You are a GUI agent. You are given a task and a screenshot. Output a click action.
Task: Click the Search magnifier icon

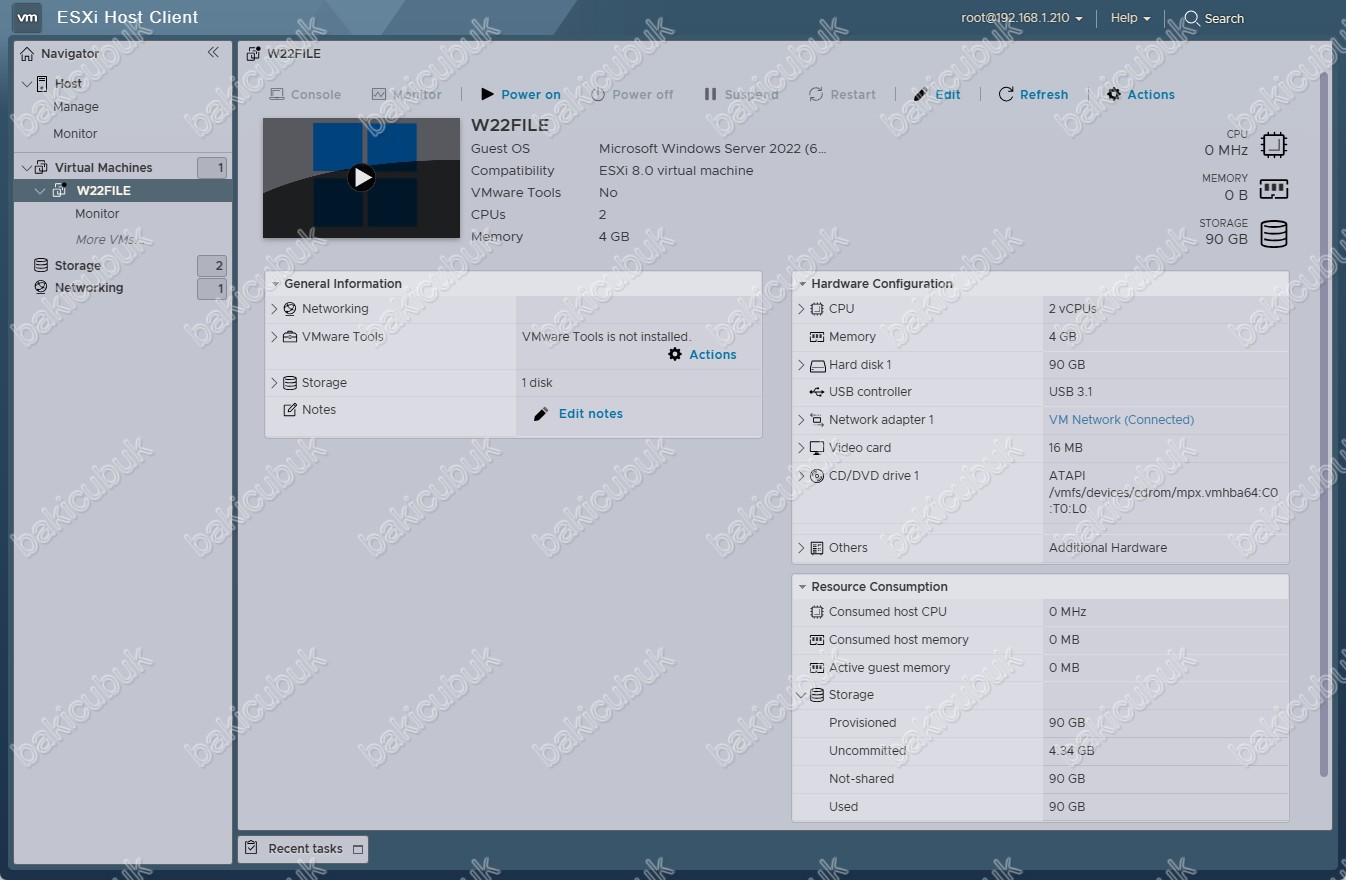pos(1192,18)
